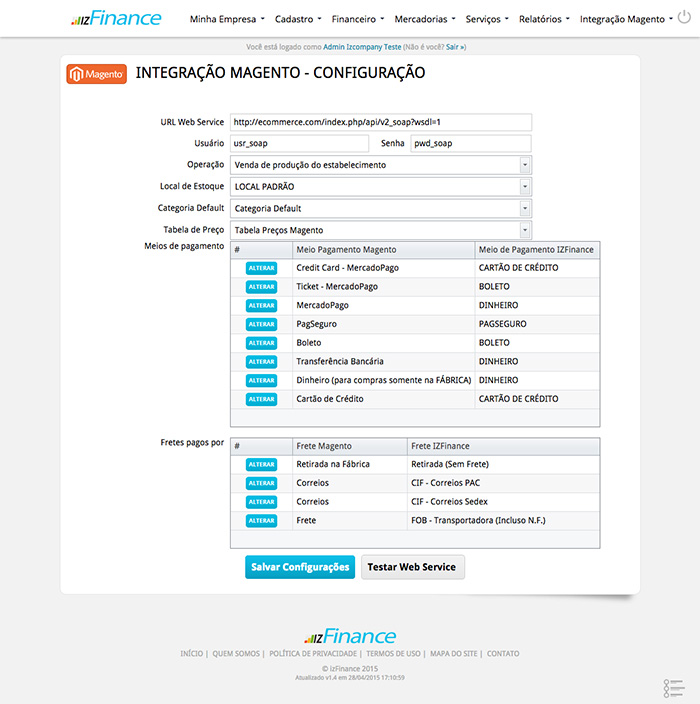The width and height of the screenshot is (700, 704).
Task: Click Alterar for Frete FOB row
Action: pos(261,521)
